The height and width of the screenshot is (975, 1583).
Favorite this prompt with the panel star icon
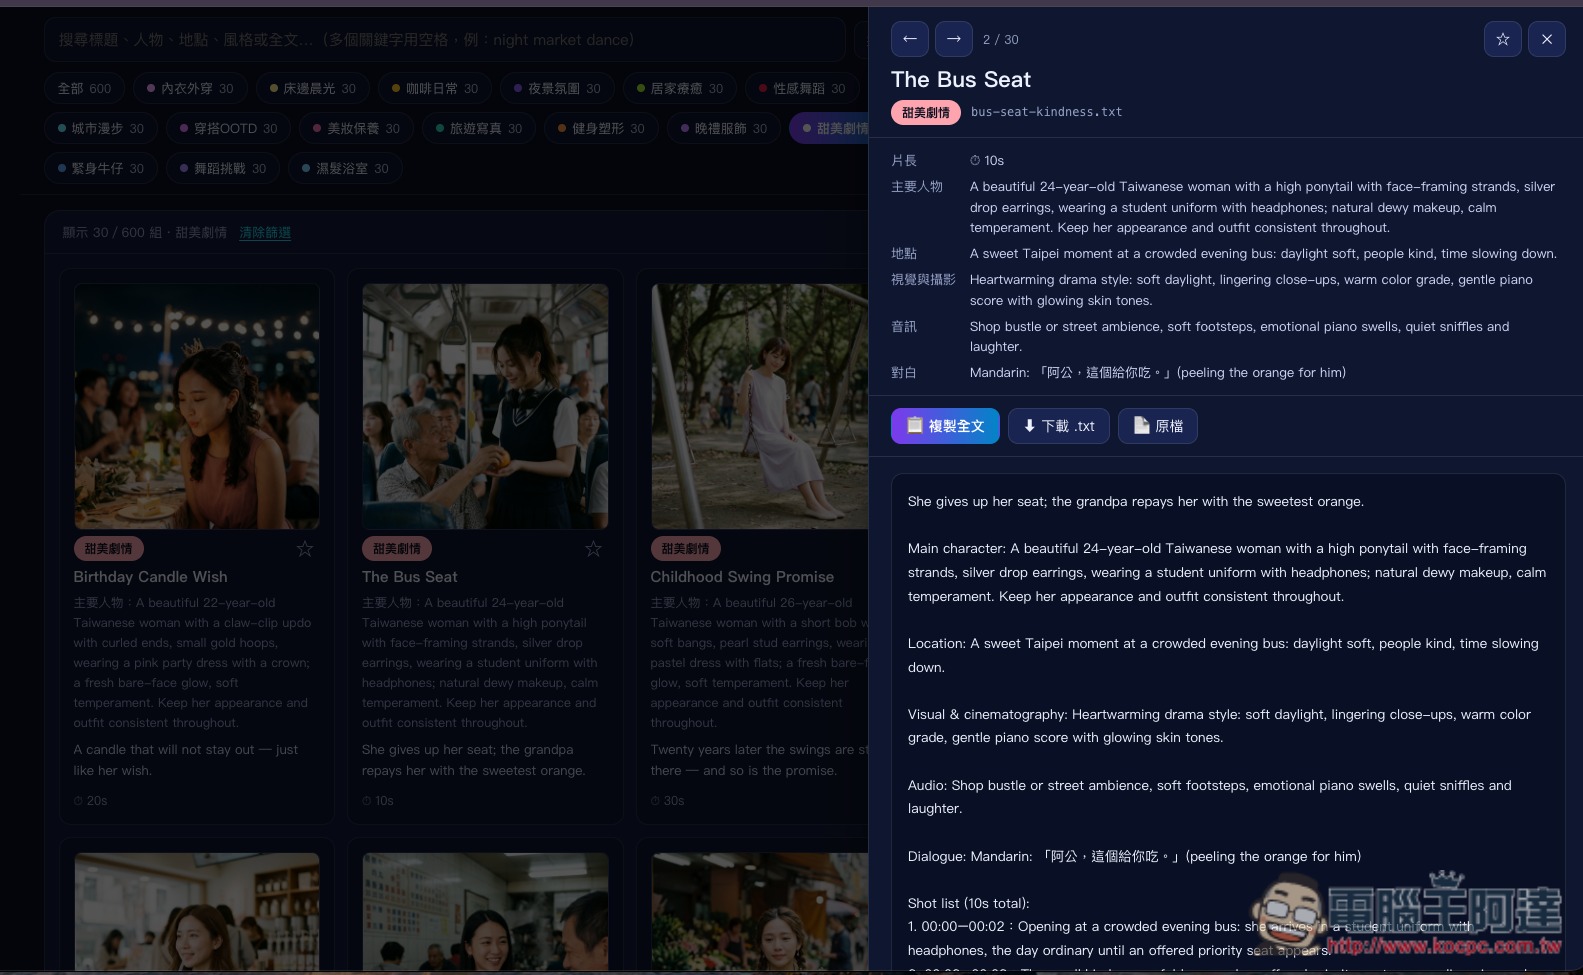click(x=1502, y=39)
